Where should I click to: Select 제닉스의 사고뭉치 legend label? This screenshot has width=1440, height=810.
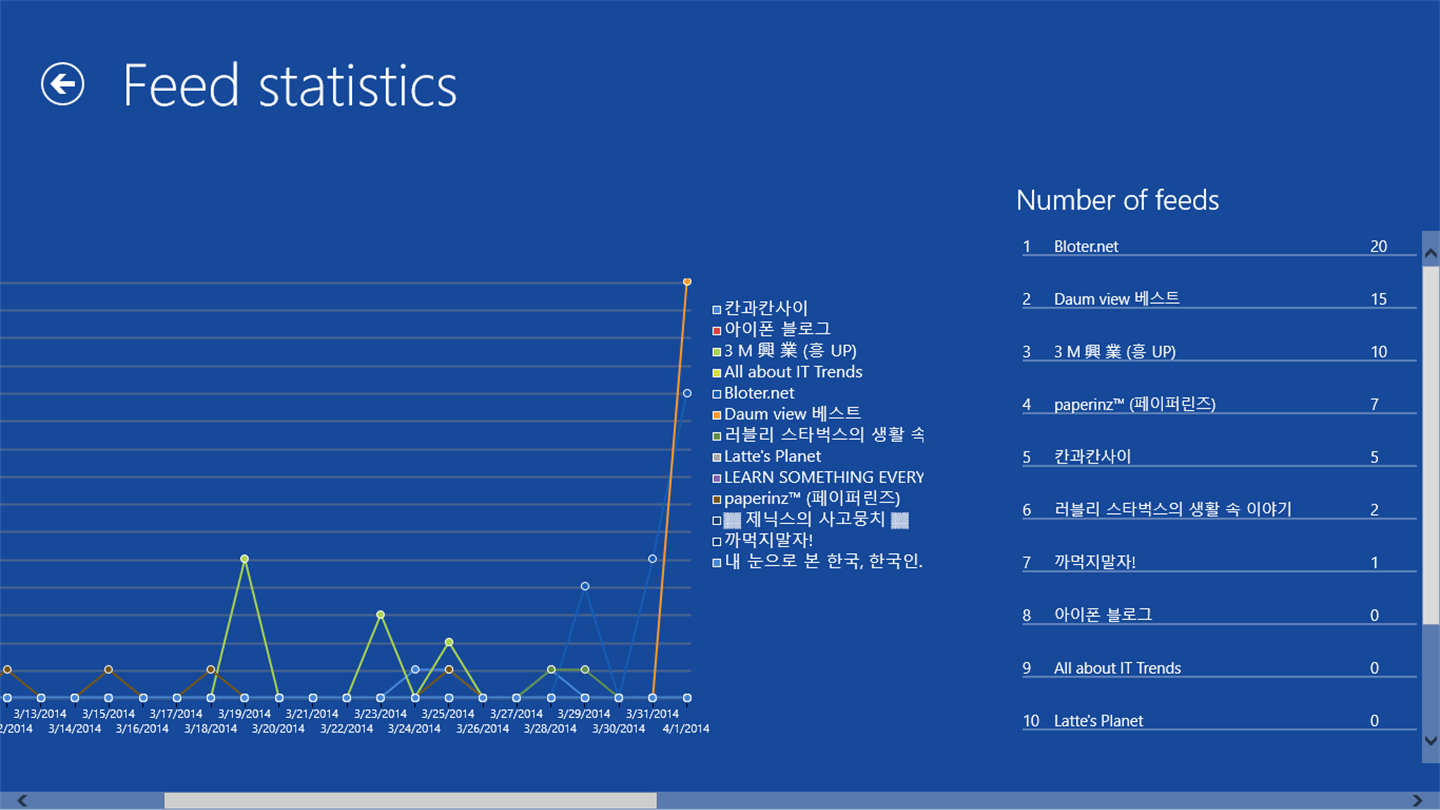click(817, 520)
